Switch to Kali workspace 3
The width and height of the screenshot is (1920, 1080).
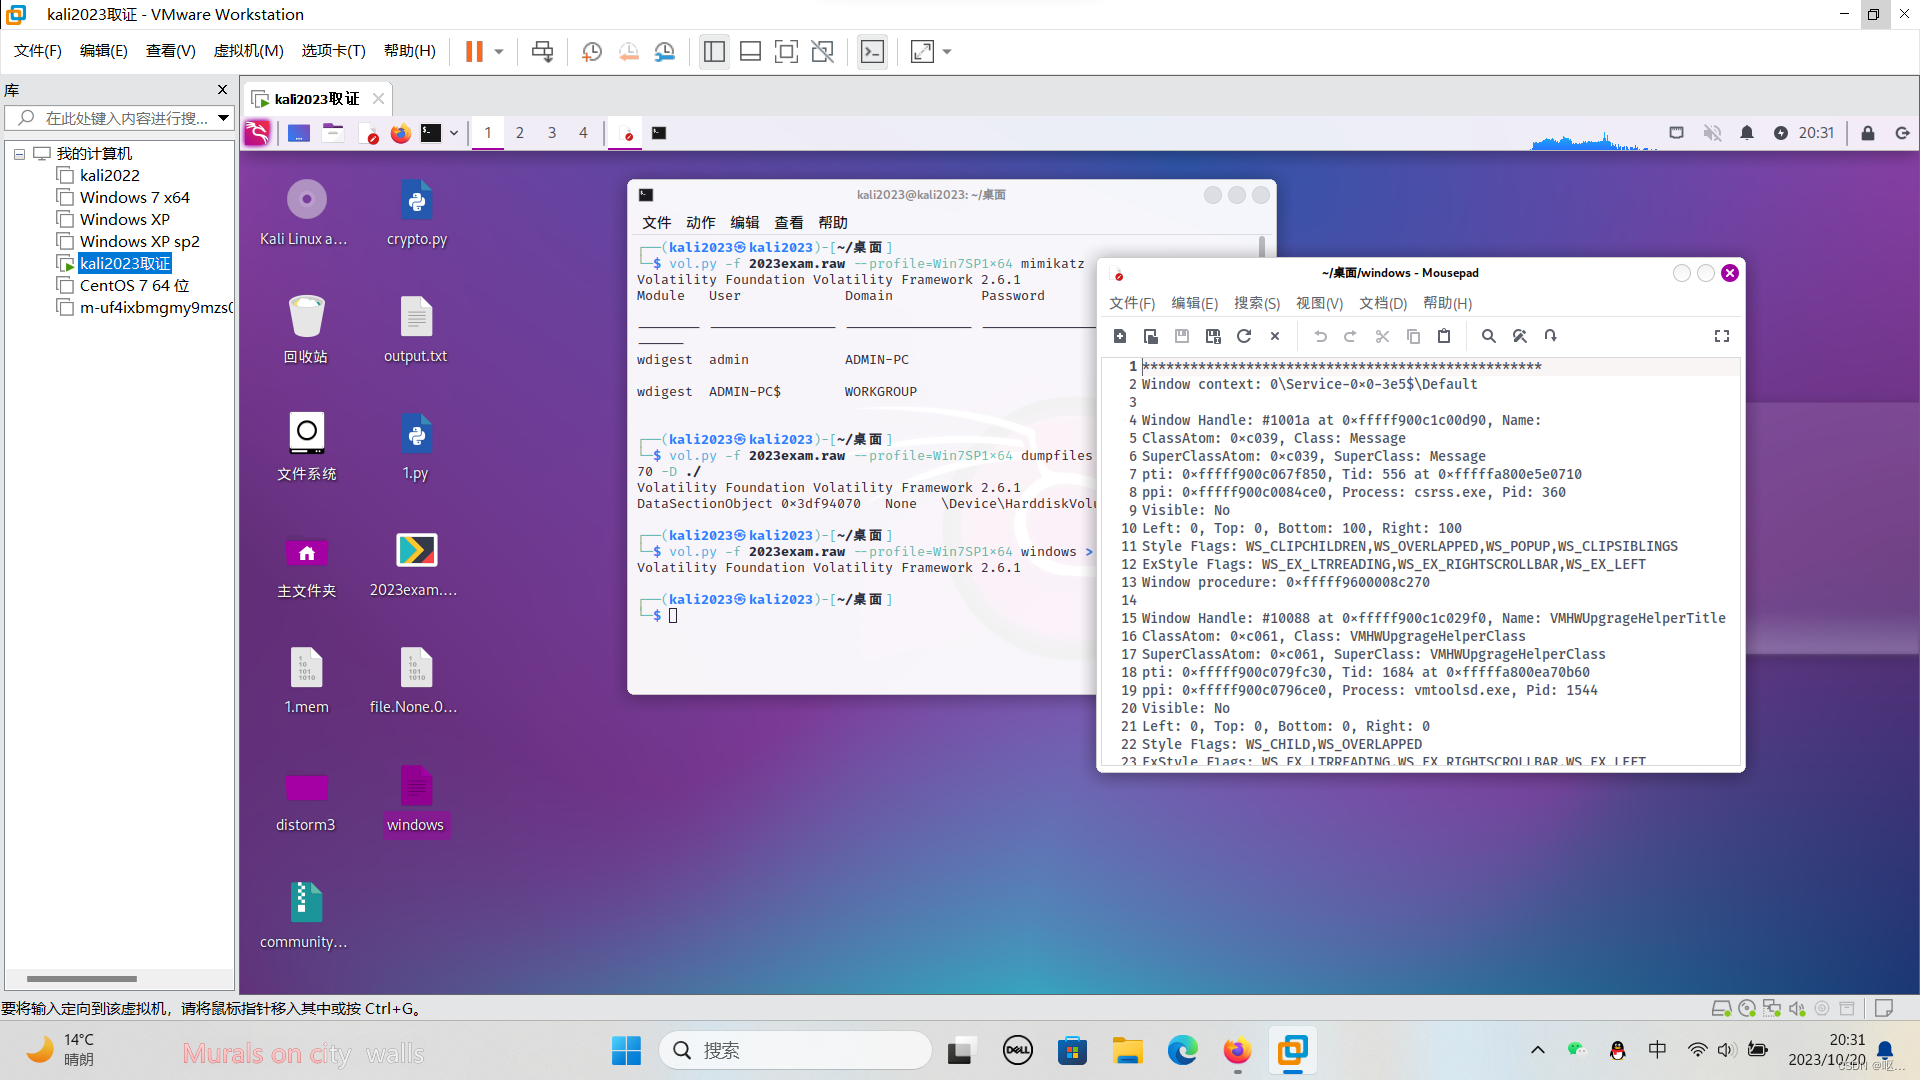[551, 133]
